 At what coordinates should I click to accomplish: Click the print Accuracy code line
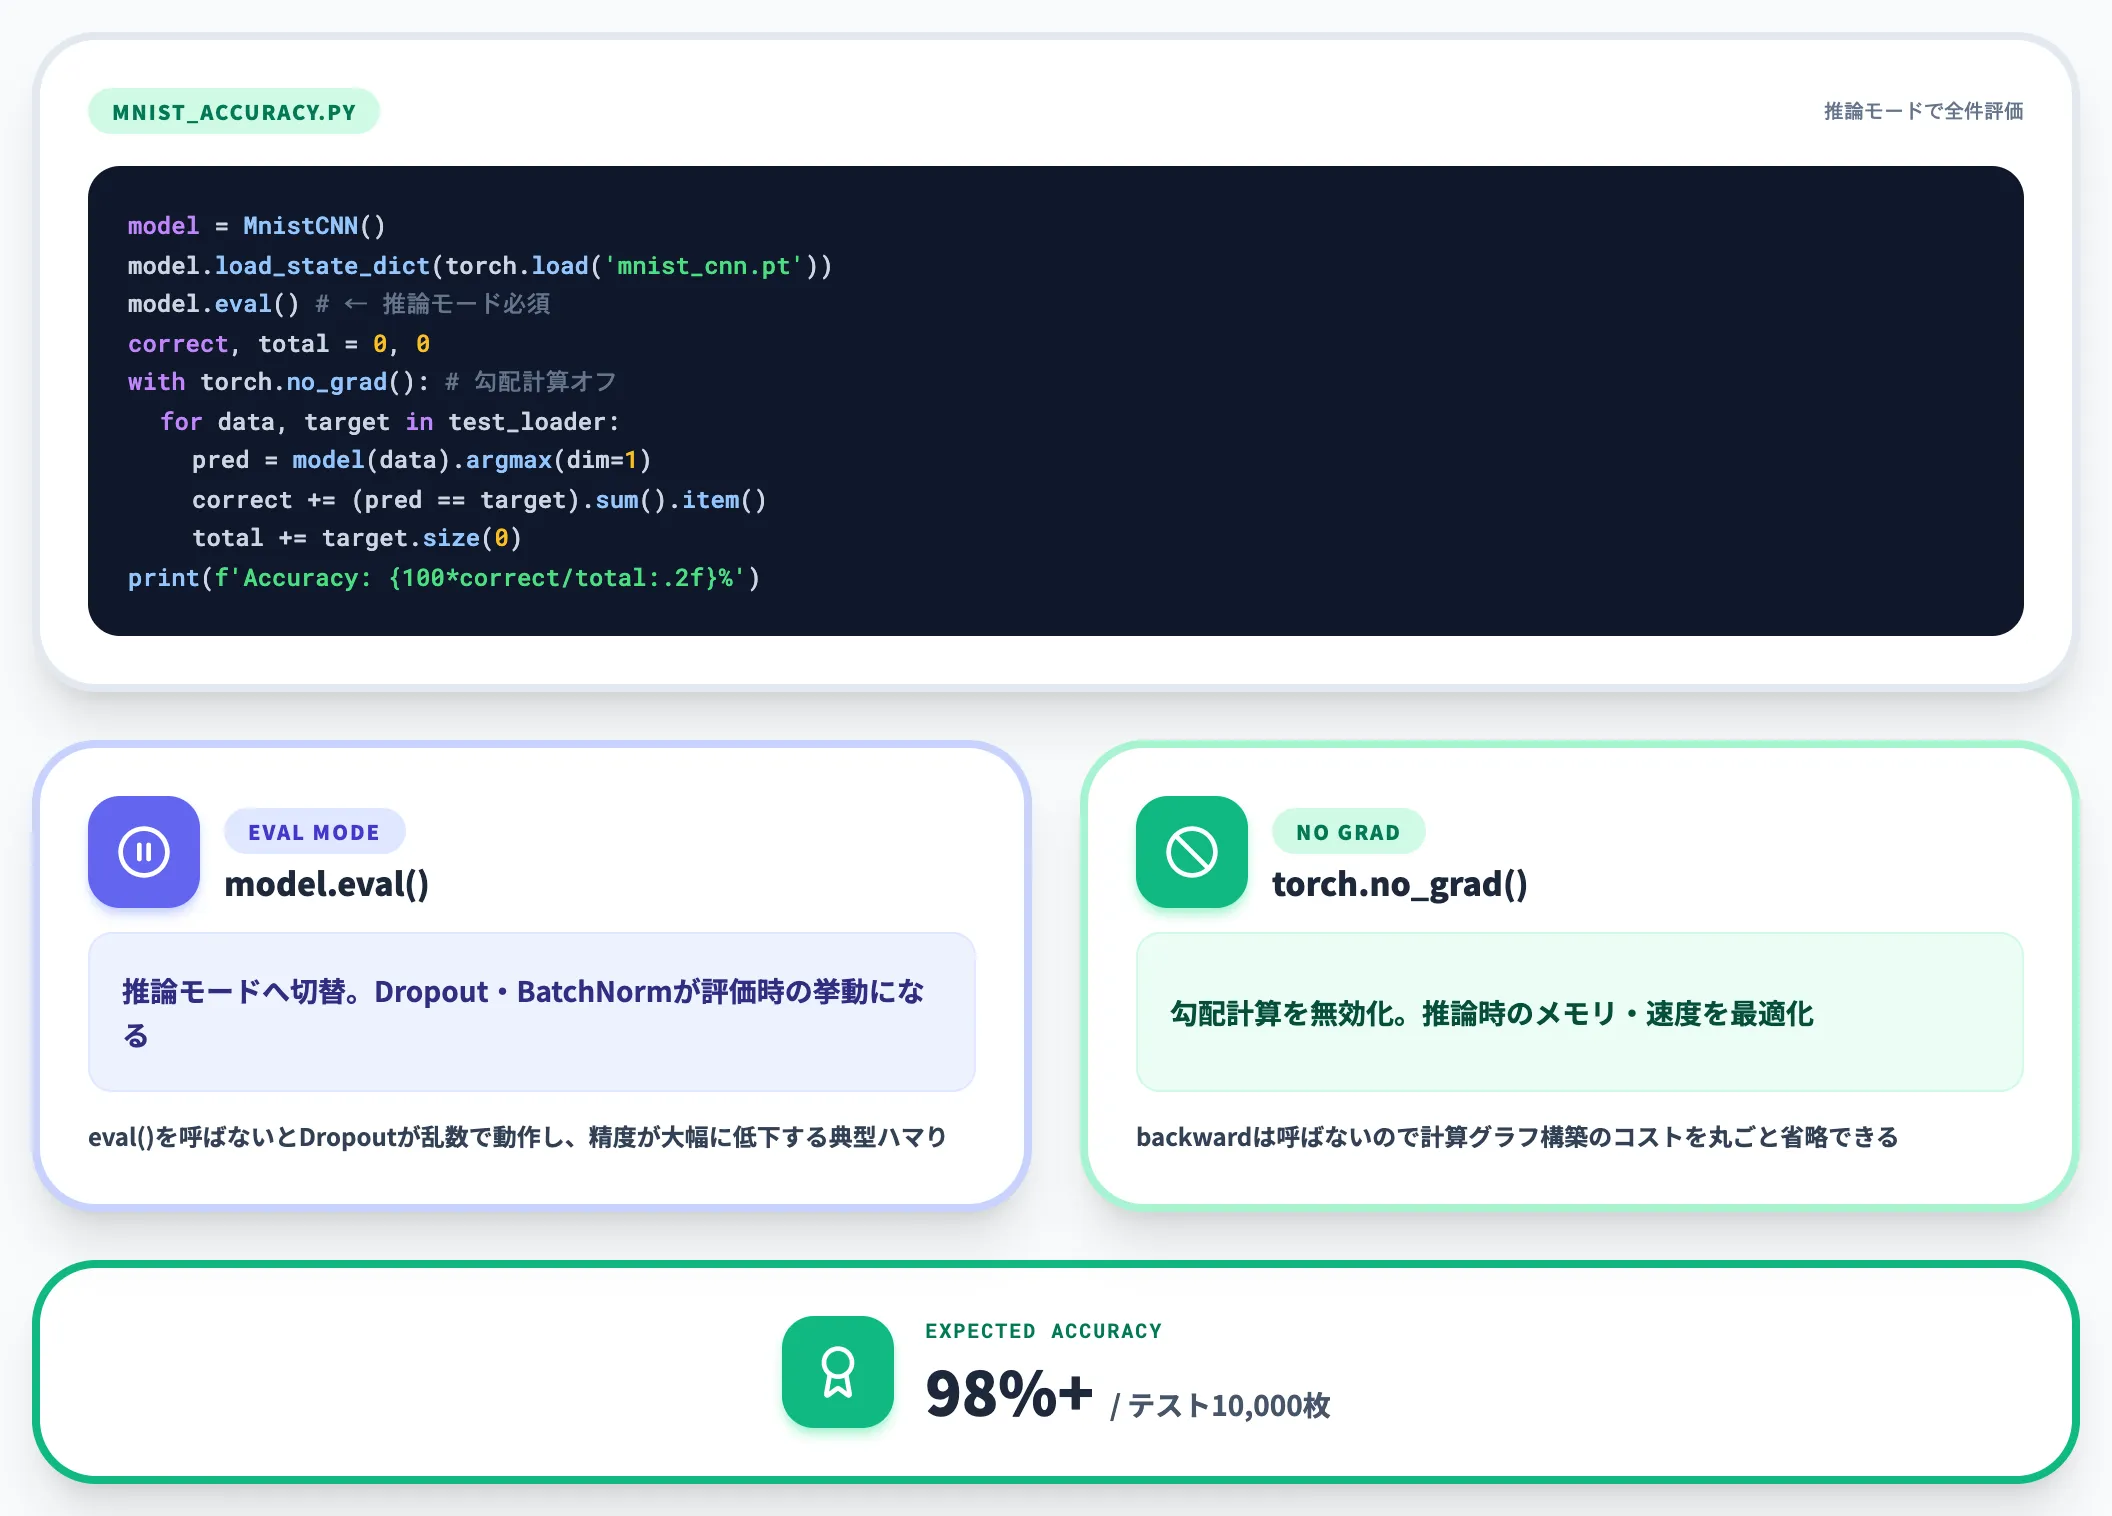[x=444, y=578]
